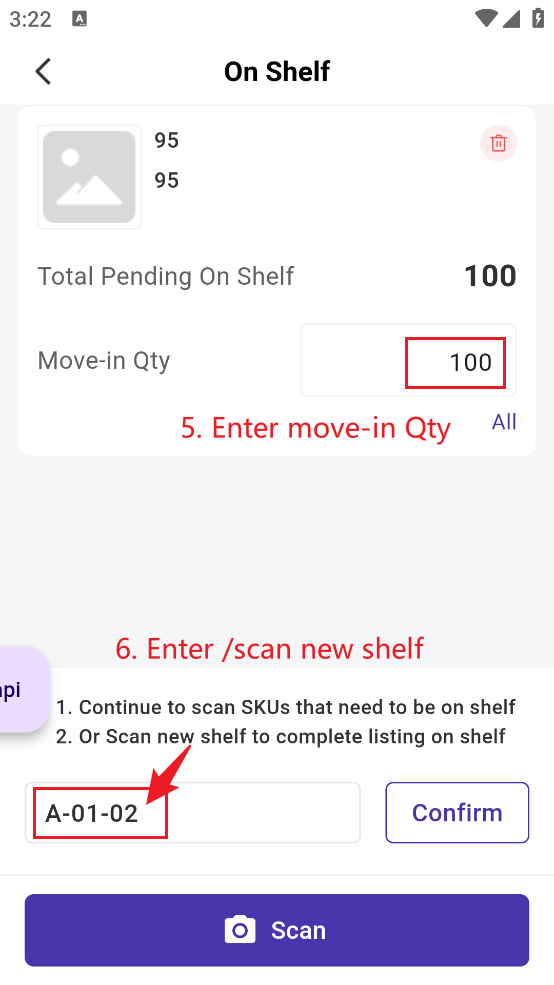Tap the On Shelf page title

click(277, 72)
